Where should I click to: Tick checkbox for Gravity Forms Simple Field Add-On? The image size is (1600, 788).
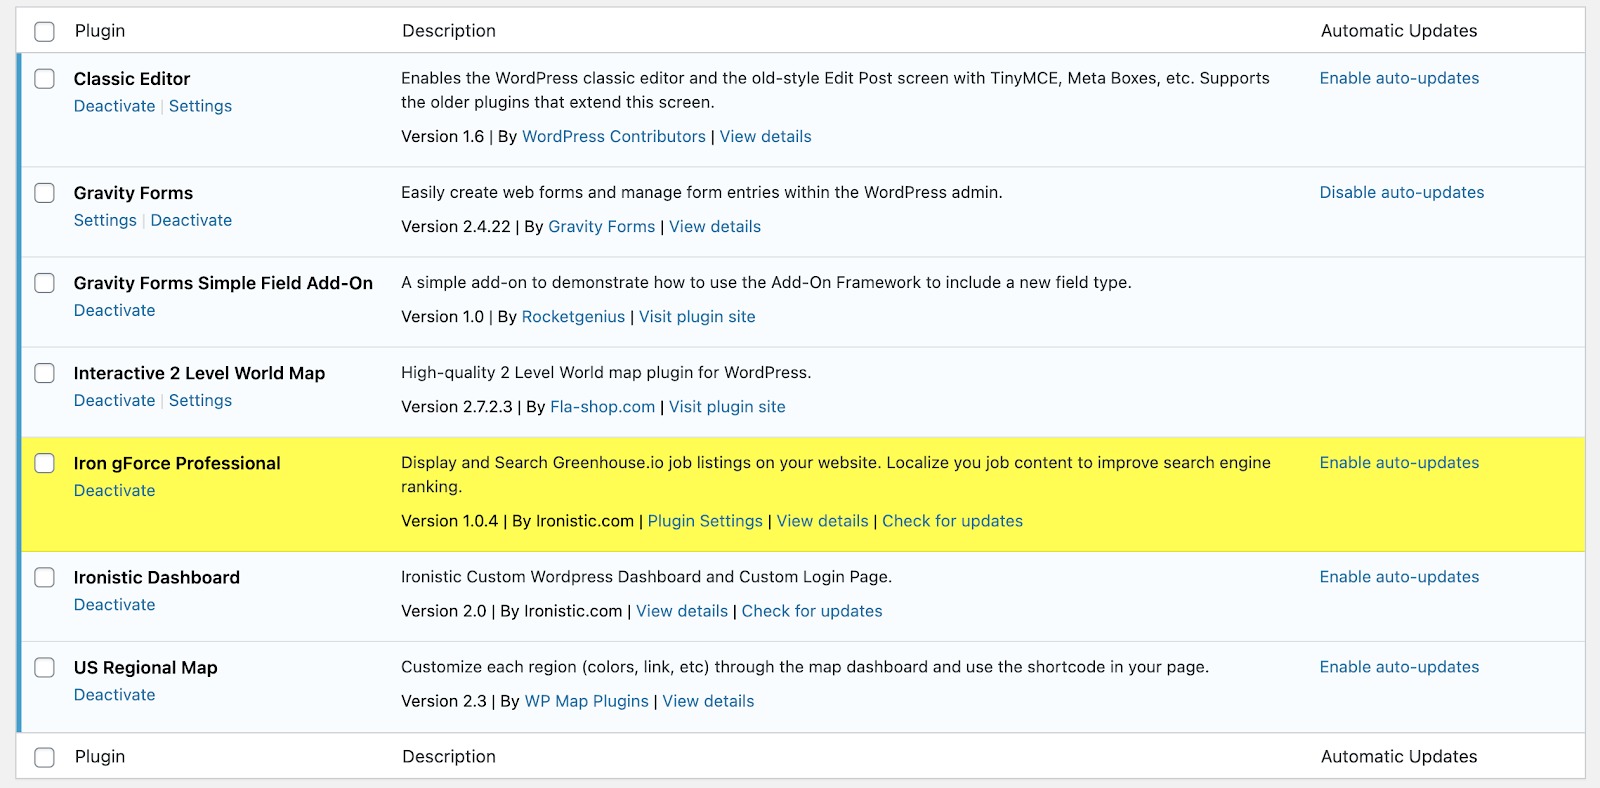point(45,283)
